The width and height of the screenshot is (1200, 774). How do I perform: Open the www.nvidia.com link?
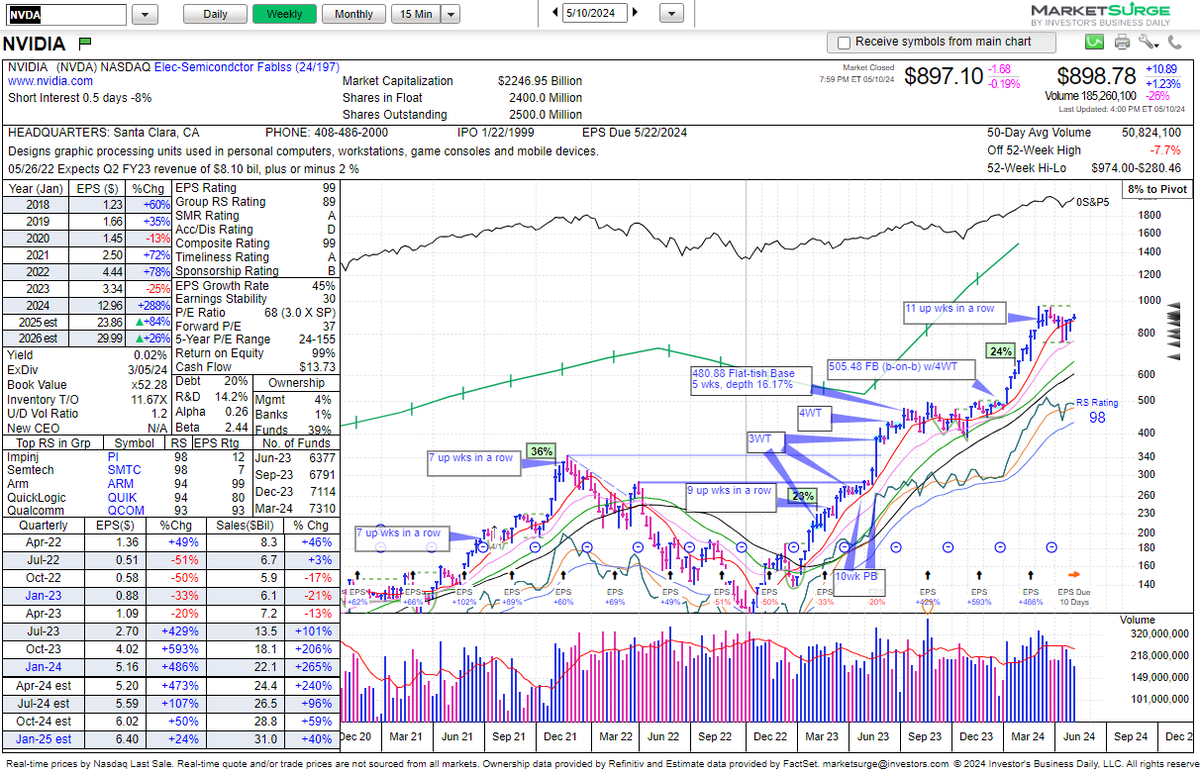[50, 81]
